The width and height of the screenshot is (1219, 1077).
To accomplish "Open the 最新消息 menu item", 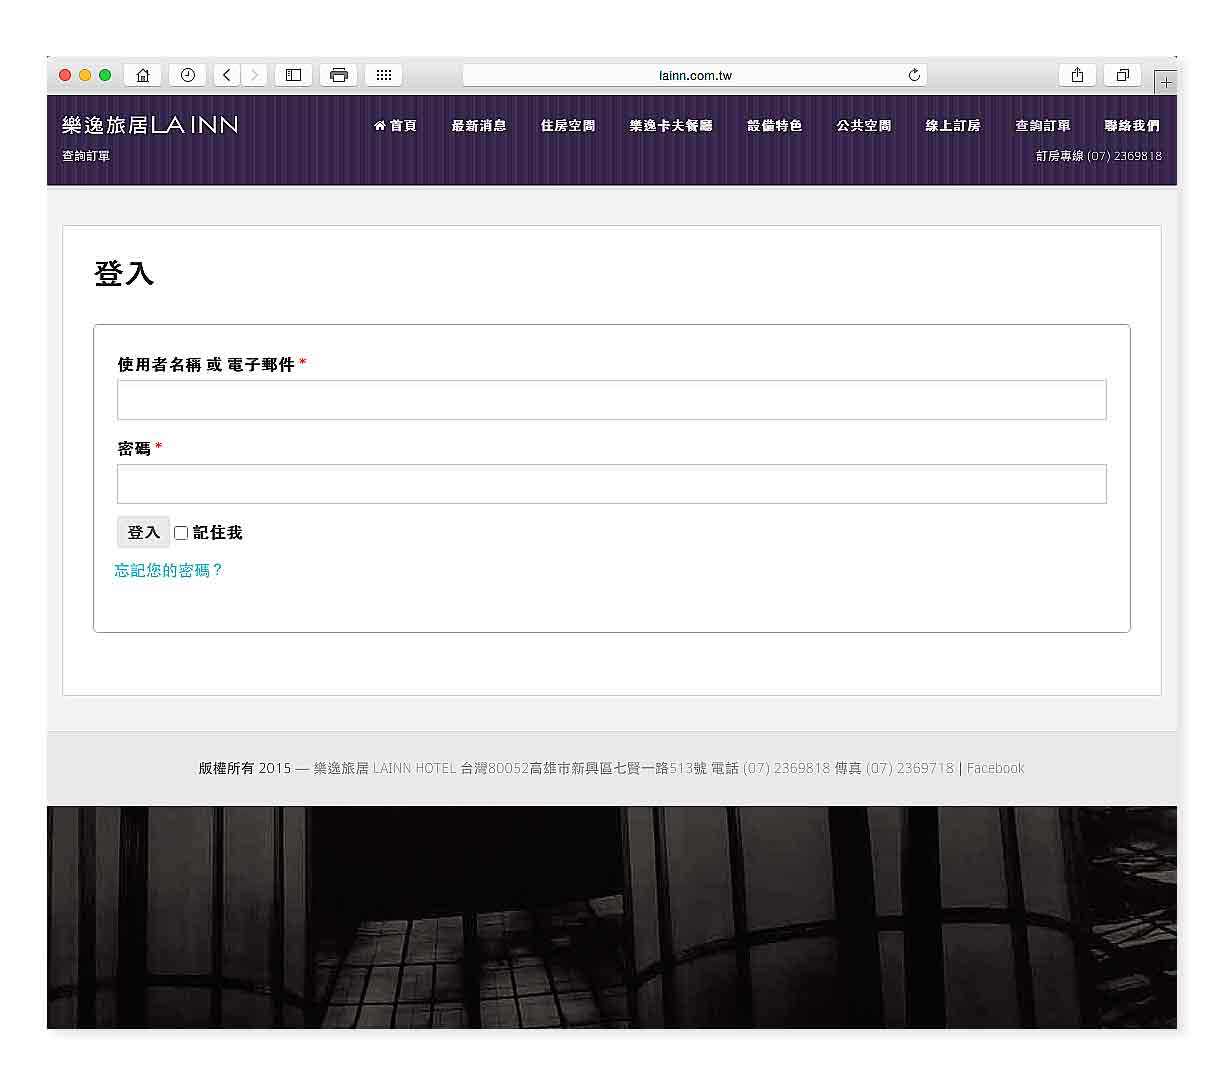I will 479,126.
